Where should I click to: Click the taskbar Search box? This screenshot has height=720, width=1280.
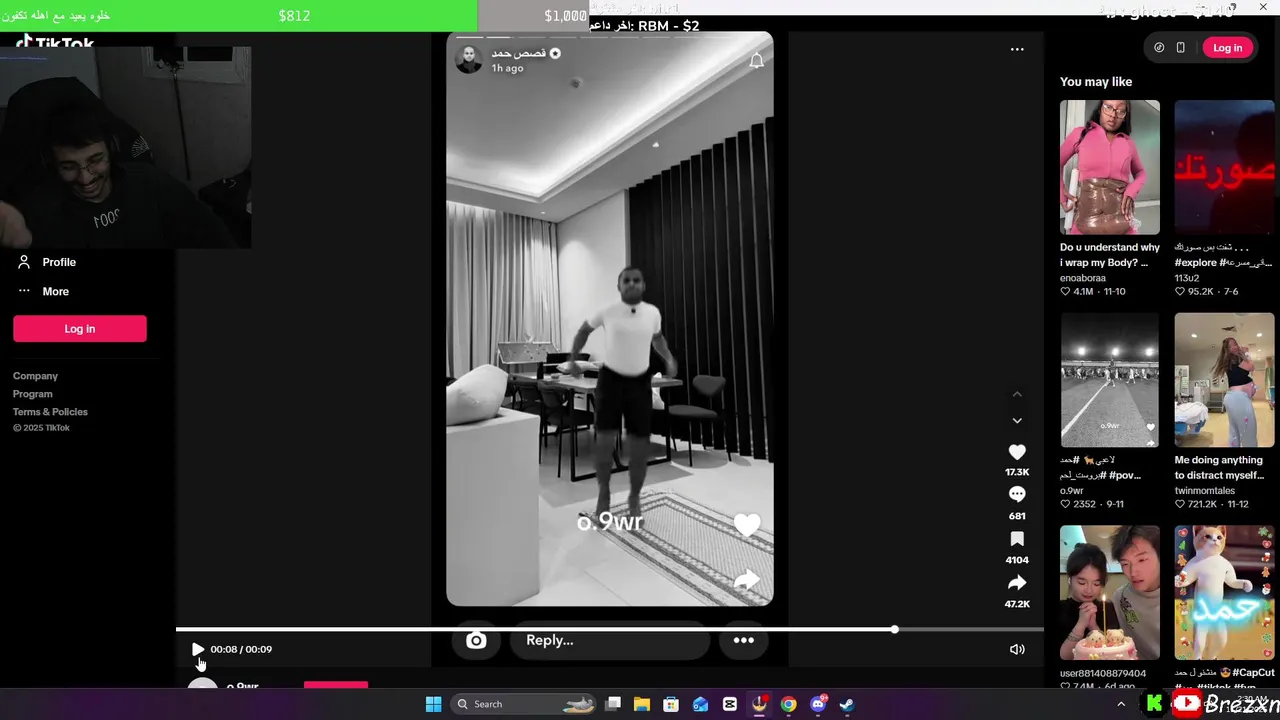coord(522,704)
